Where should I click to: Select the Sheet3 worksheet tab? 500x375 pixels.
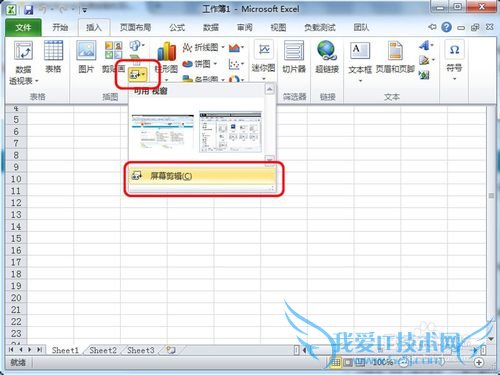tap(141, 350)
